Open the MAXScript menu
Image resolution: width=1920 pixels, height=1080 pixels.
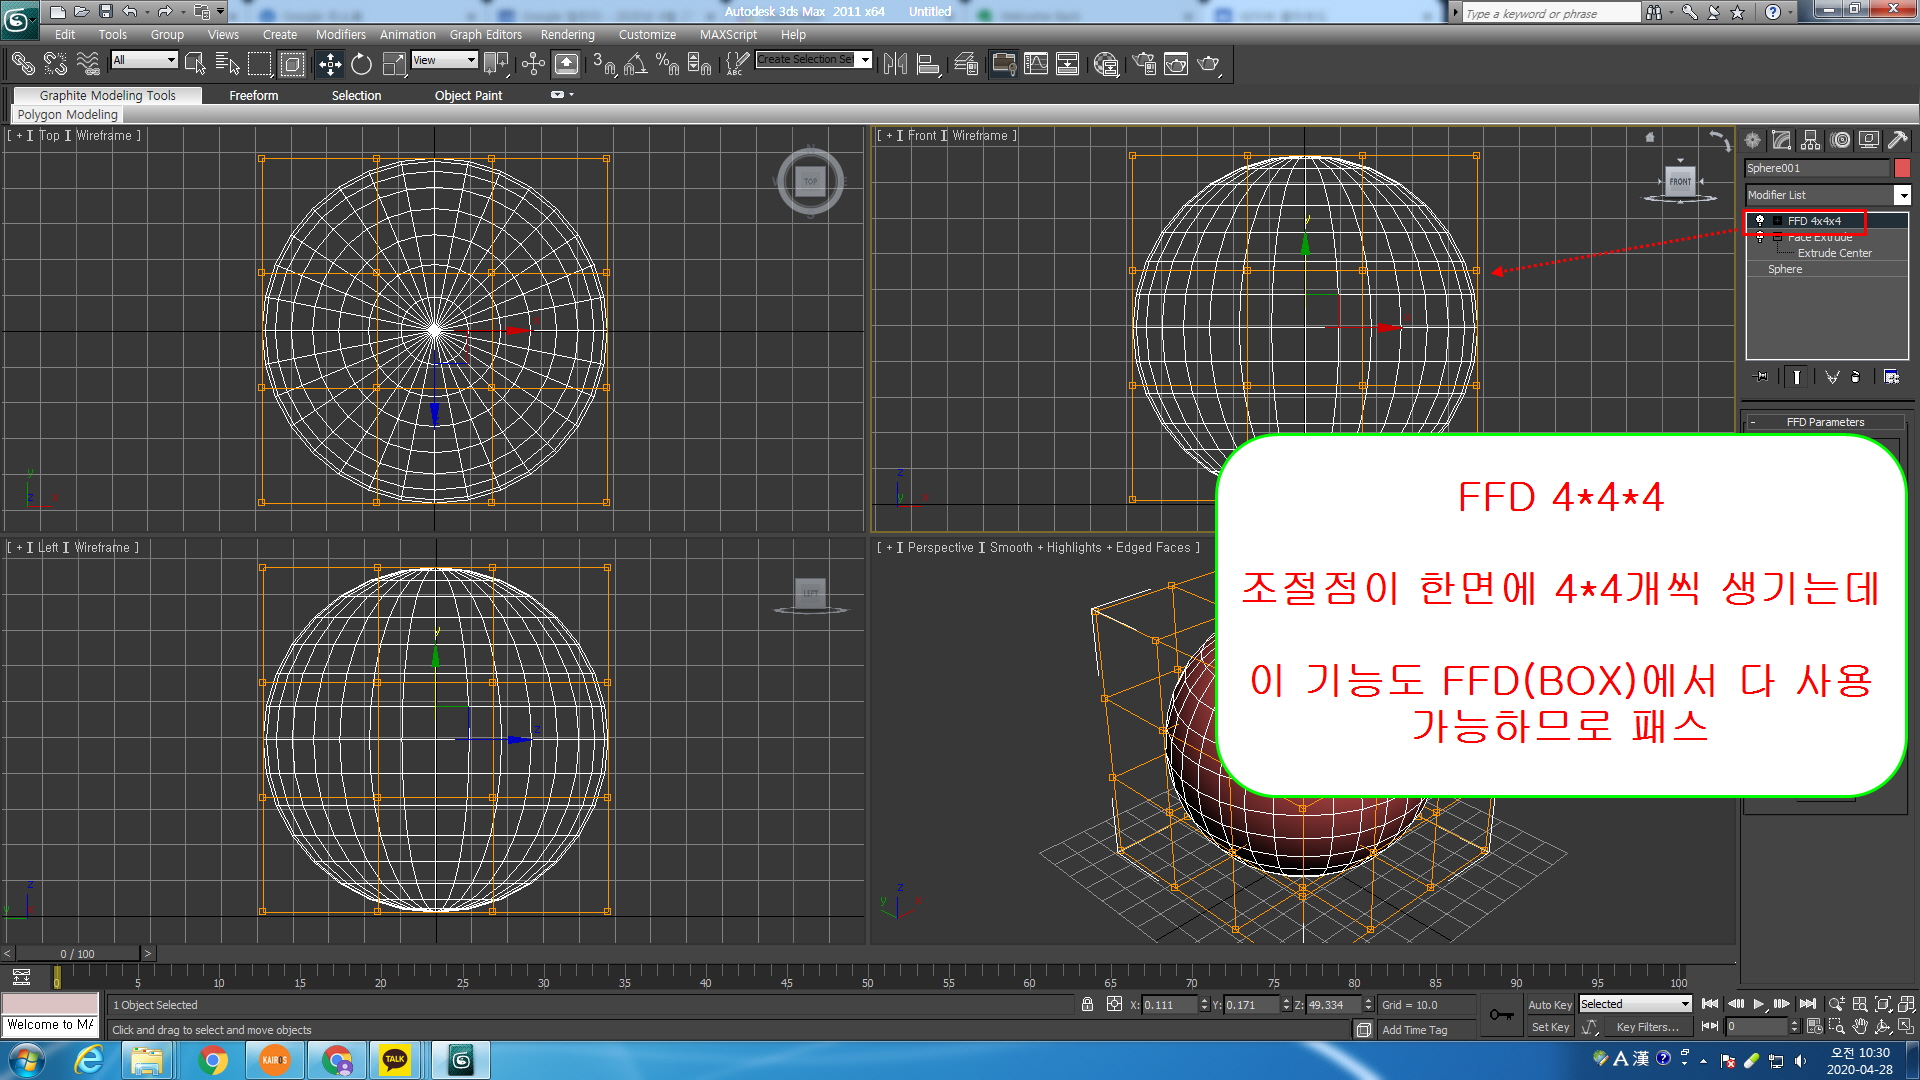pyautogui.click(x=728, y=34)
